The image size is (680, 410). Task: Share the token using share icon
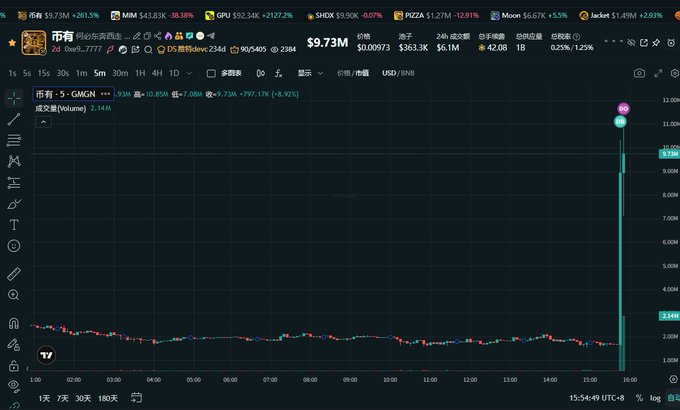tap(158, 36)
